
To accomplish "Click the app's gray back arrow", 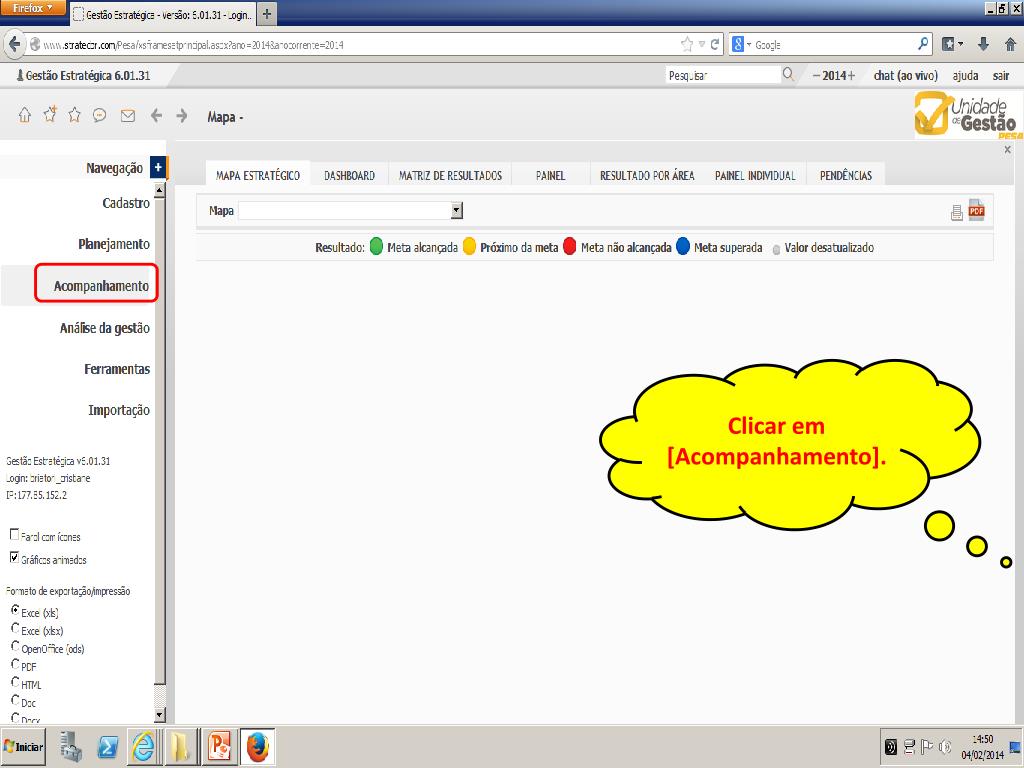I will tap(156, 116).
